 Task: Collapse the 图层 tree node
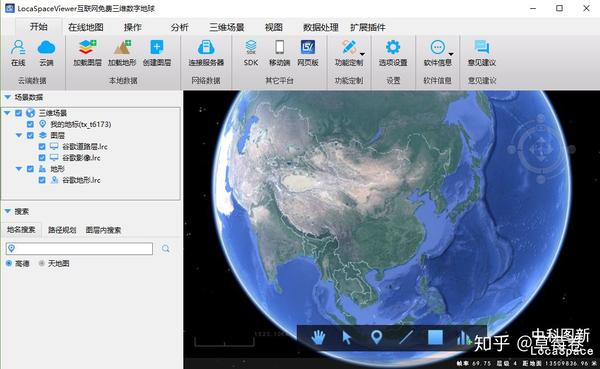coord(19,135)
